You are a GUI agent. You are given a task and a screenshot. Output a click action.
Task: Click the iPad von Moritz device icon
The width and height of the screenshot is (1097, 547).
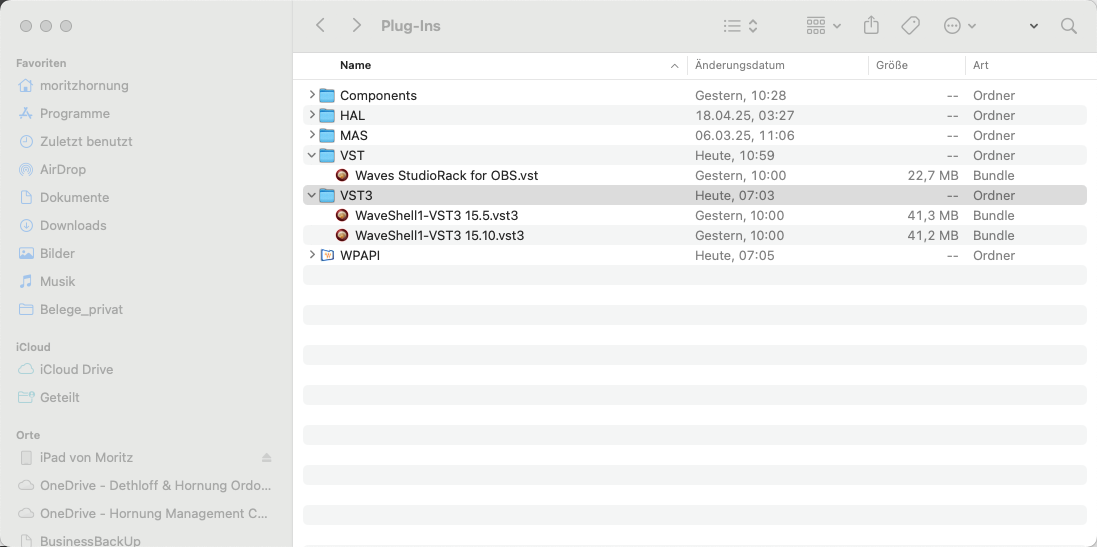(x=26, y=457)
